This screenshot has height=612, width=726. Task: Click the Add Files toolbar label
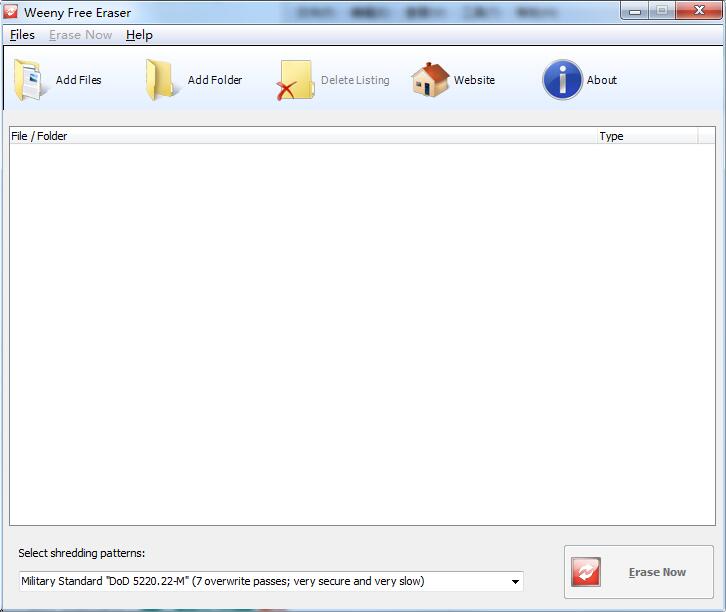79,80
